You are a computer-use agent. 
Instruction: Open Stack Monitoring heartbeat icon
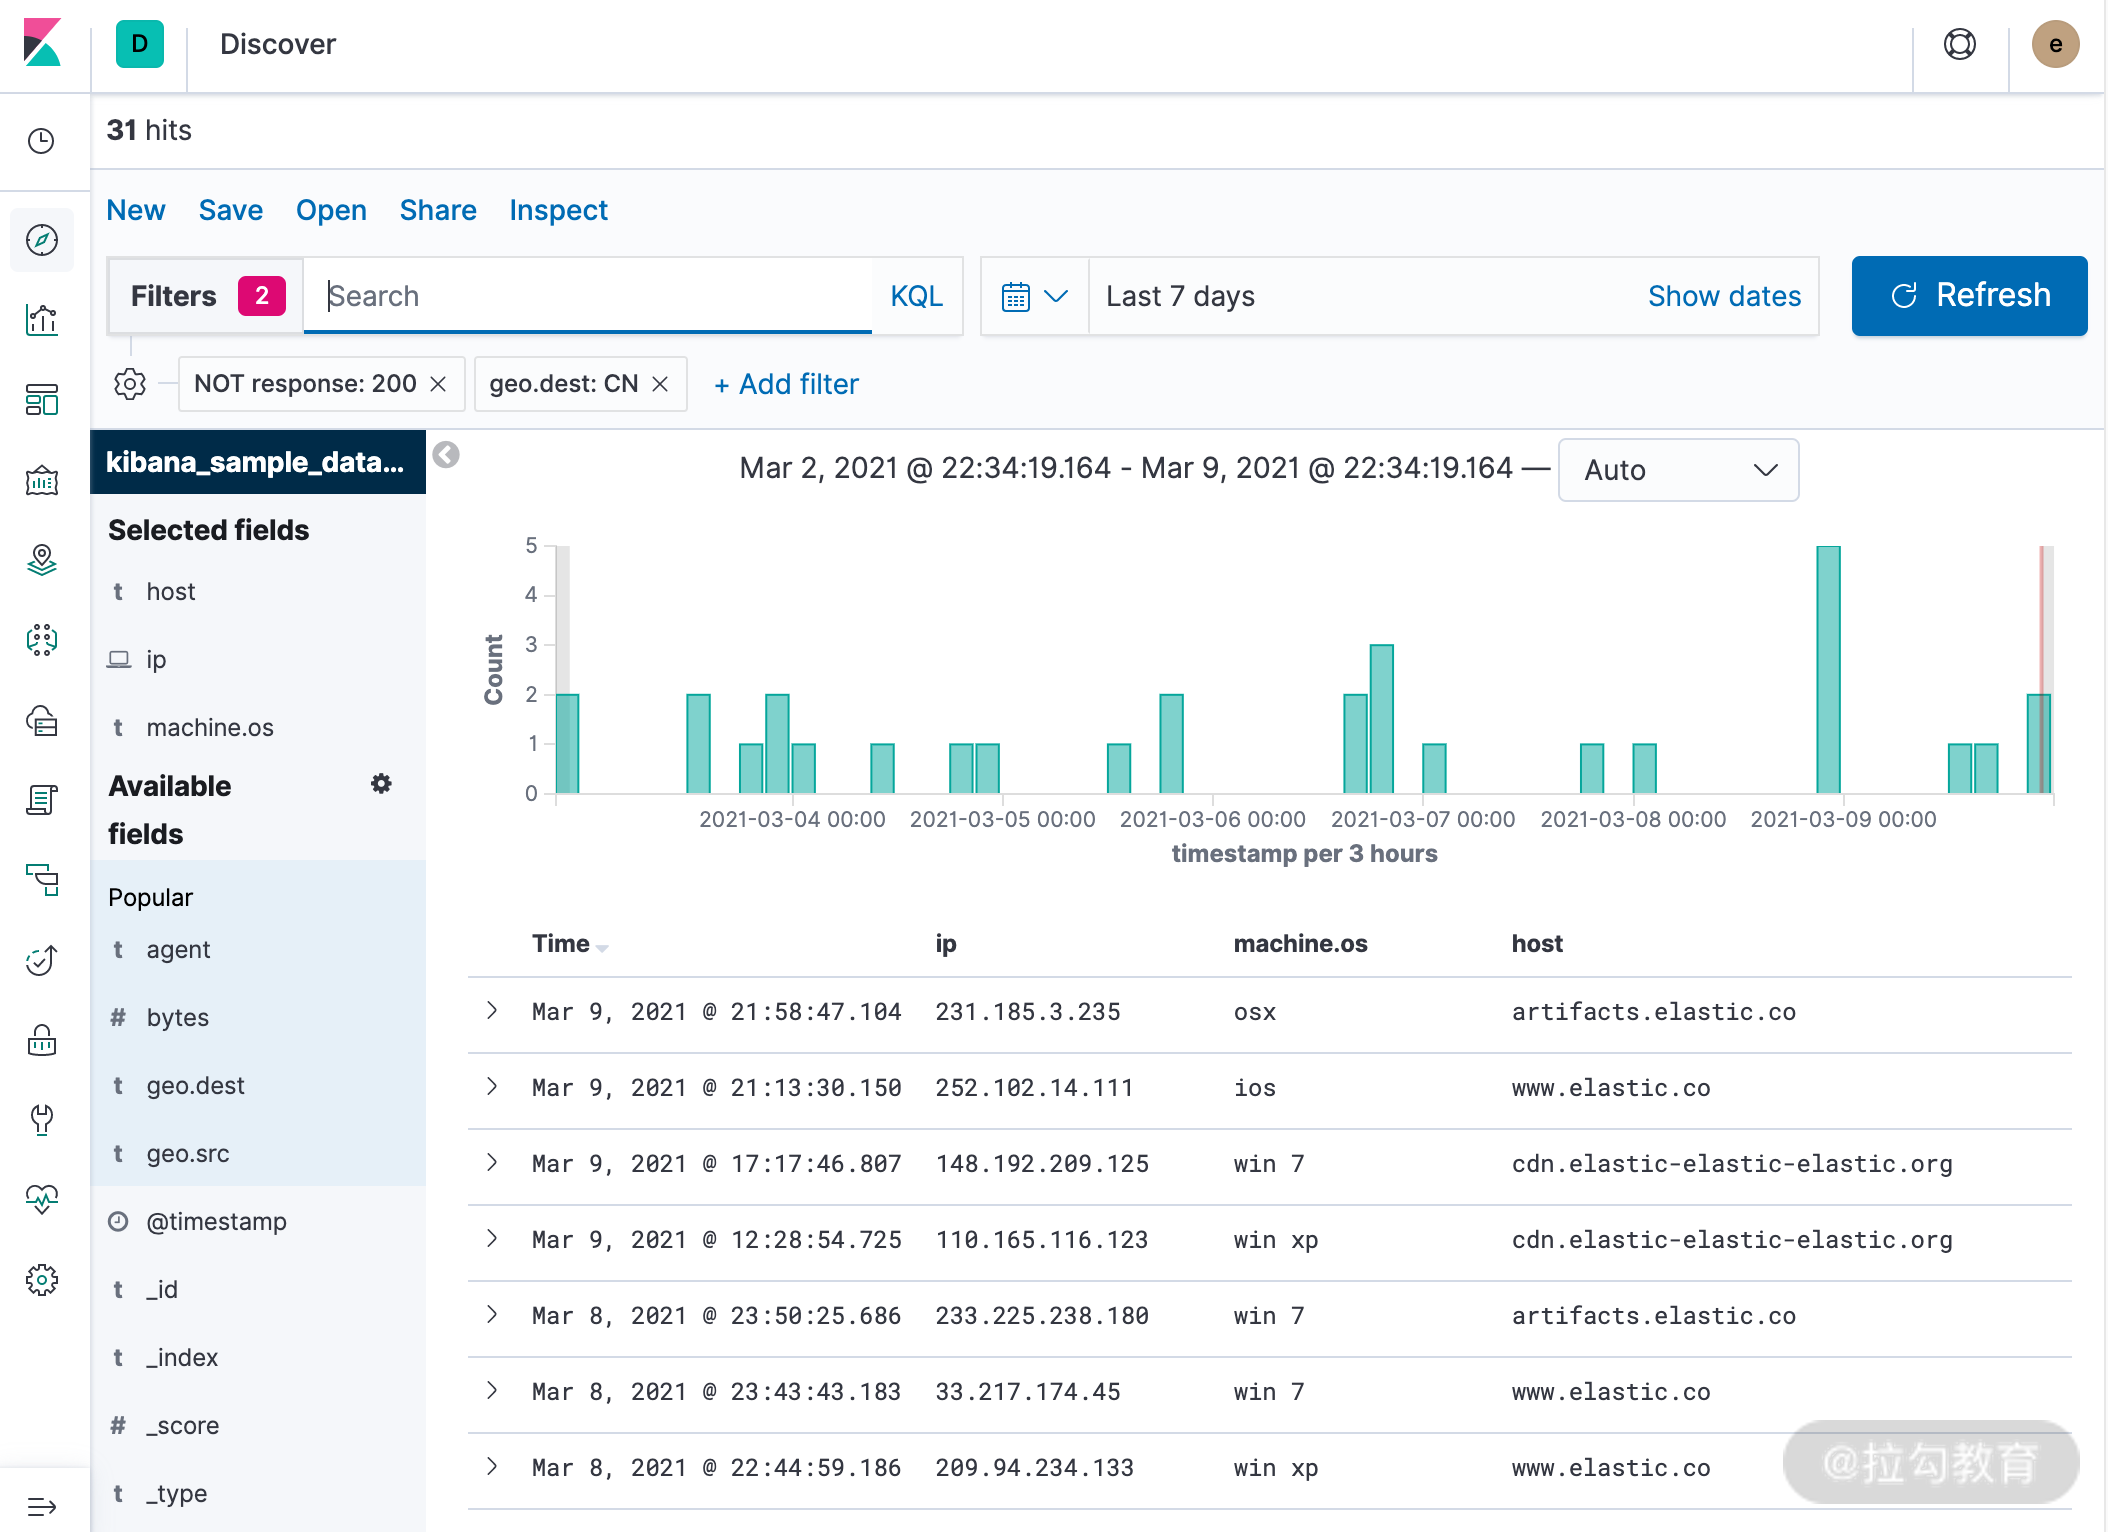pos(41,1200)
